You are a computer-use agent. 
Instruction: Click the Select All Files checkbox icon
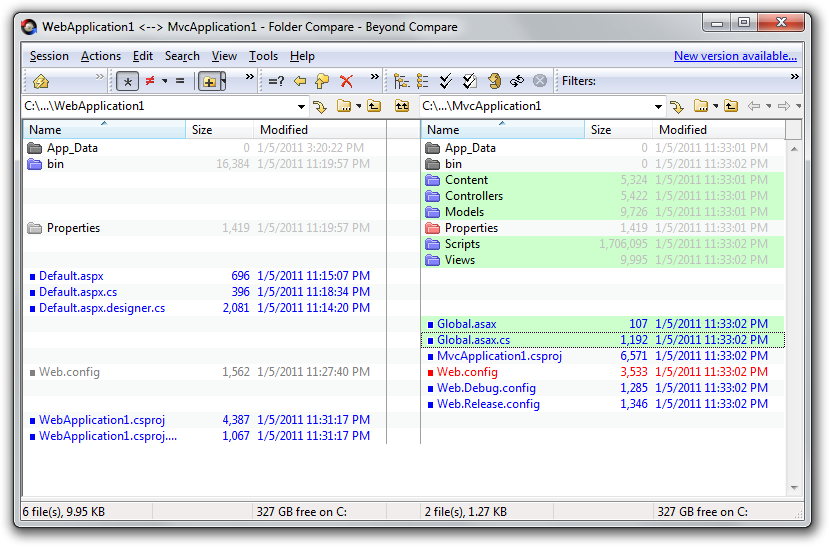(469, 81)
